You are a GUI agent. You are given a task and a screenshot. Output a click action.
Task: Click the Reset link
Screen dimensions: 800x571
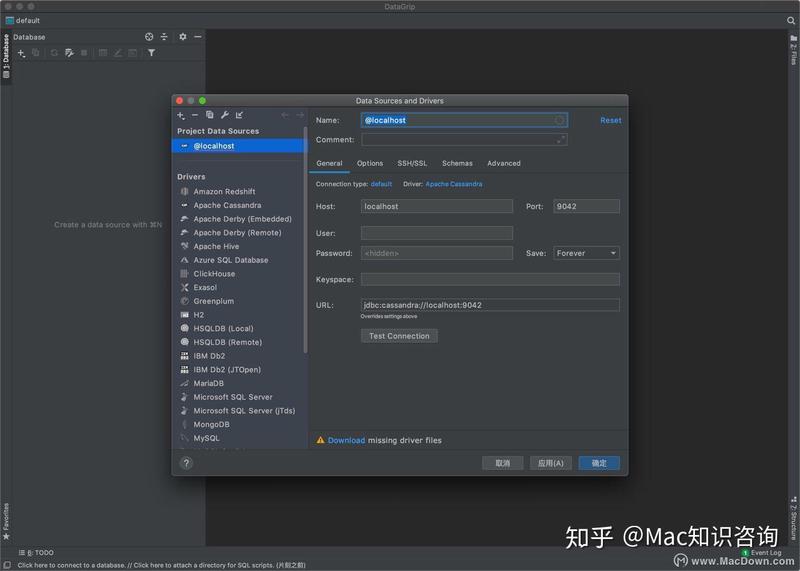[611, 120]
